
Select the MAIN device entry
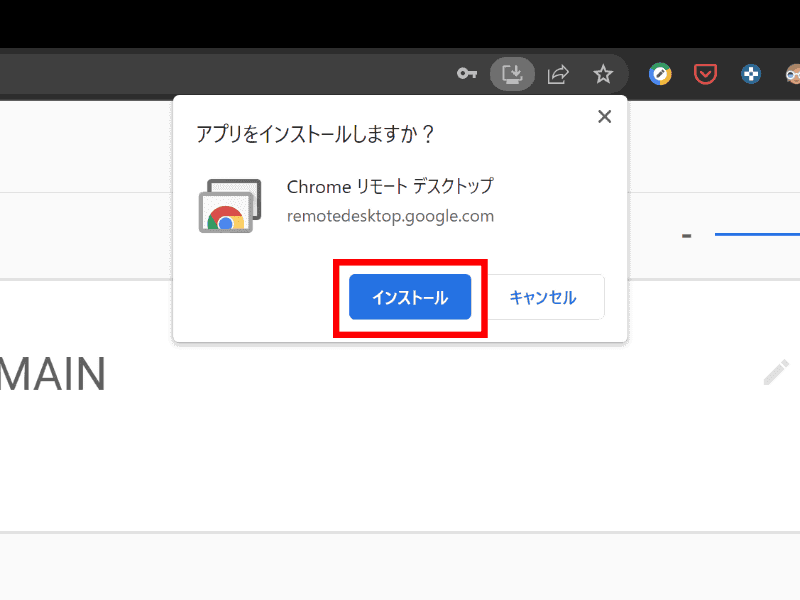(x=53, y=374)
